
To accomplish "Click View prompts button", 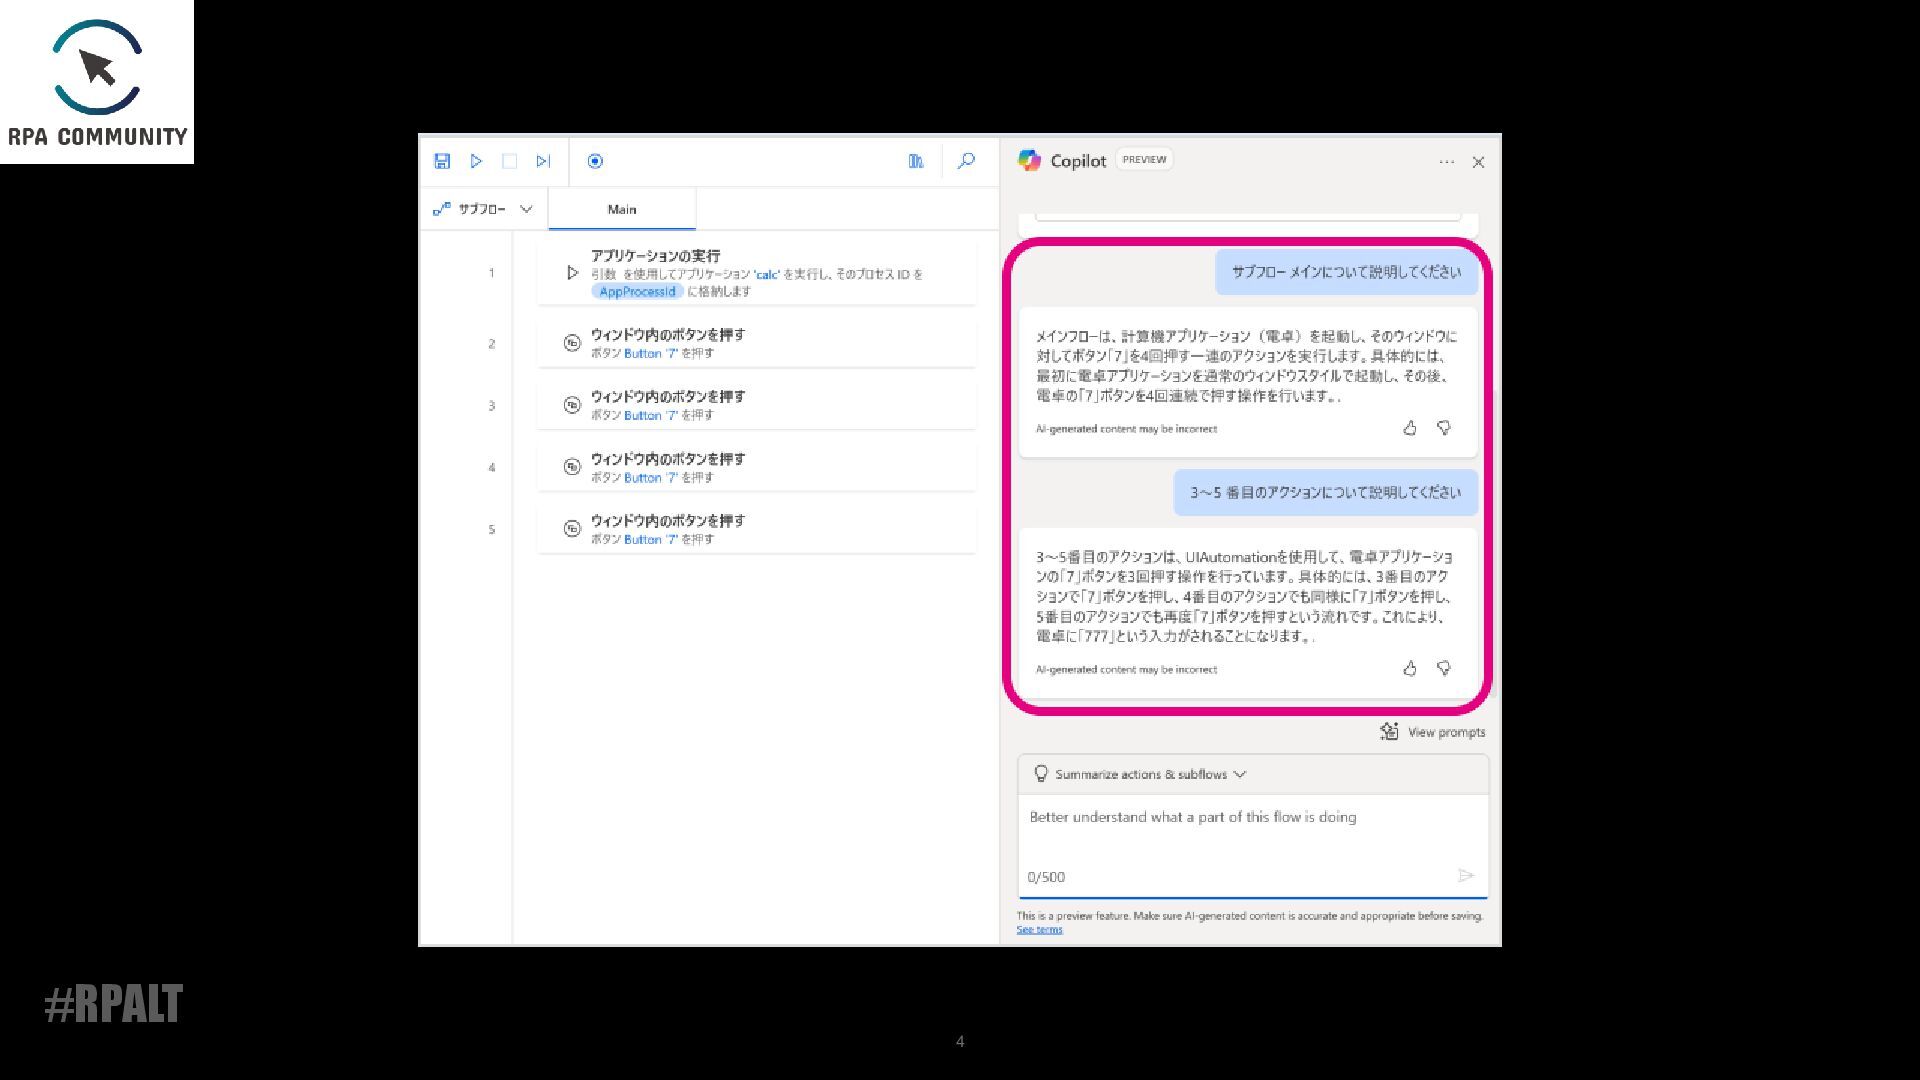I will click(1433, 732).
